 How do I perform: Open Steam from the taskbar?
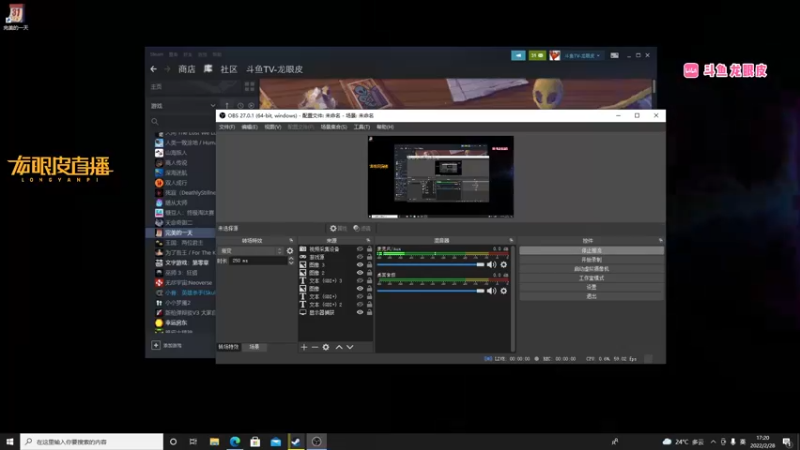coord(296,441)
